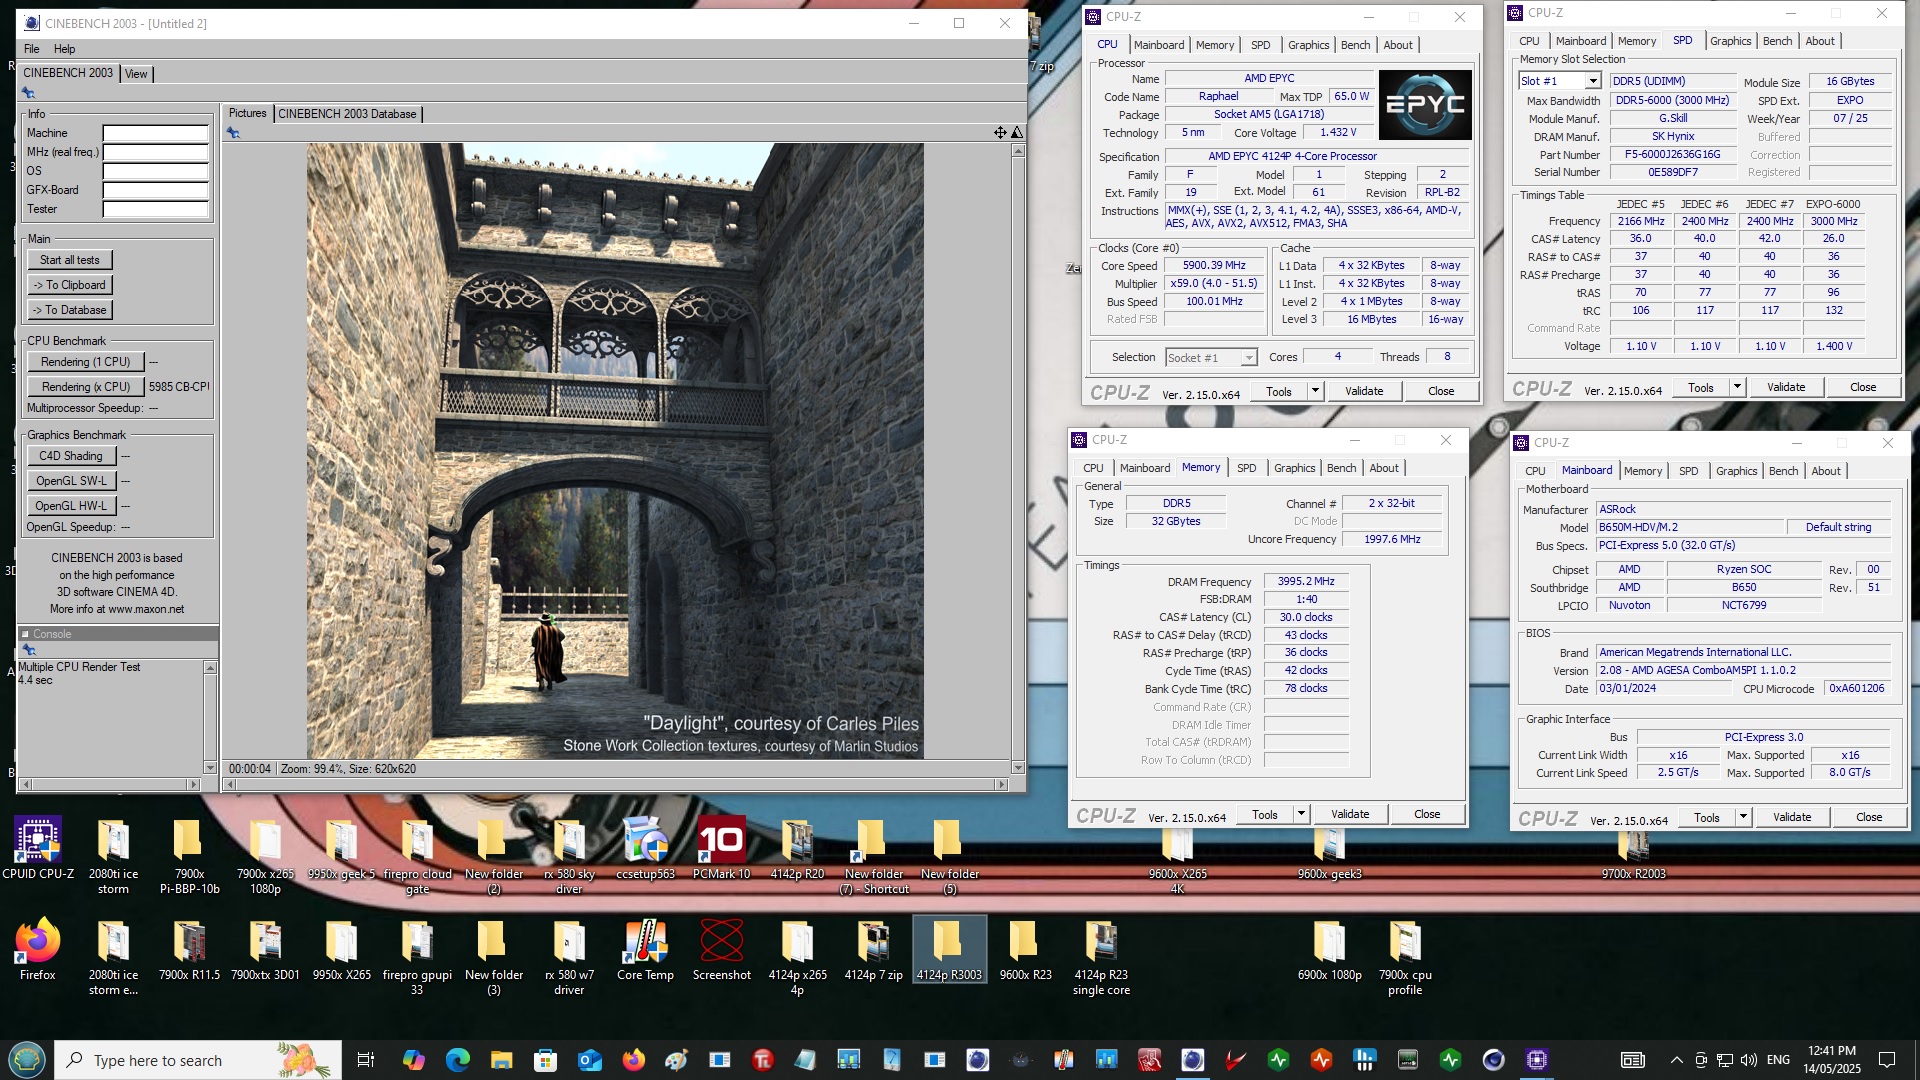Switch to the View tab in CINEBENCH
This screenshot has width=1920, height=1080.
point(136,74)
